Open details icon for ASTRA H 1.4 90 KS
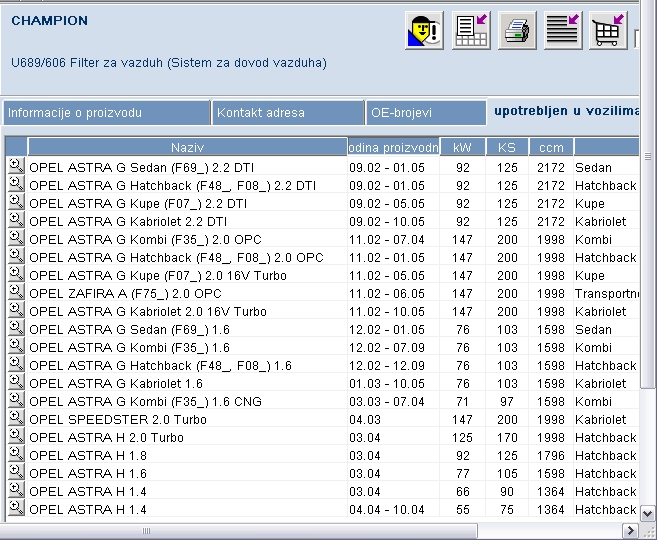 [x=16, y=491]
